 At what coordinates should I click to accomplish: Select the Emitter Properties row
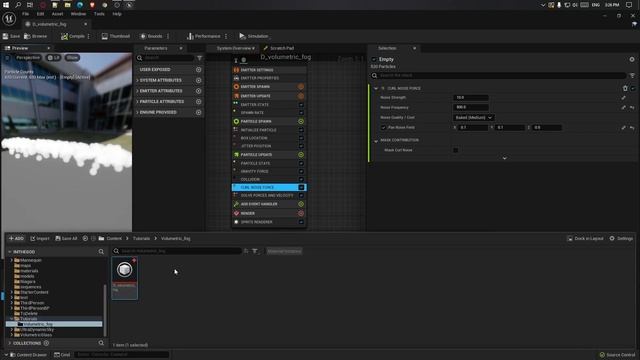269,78
